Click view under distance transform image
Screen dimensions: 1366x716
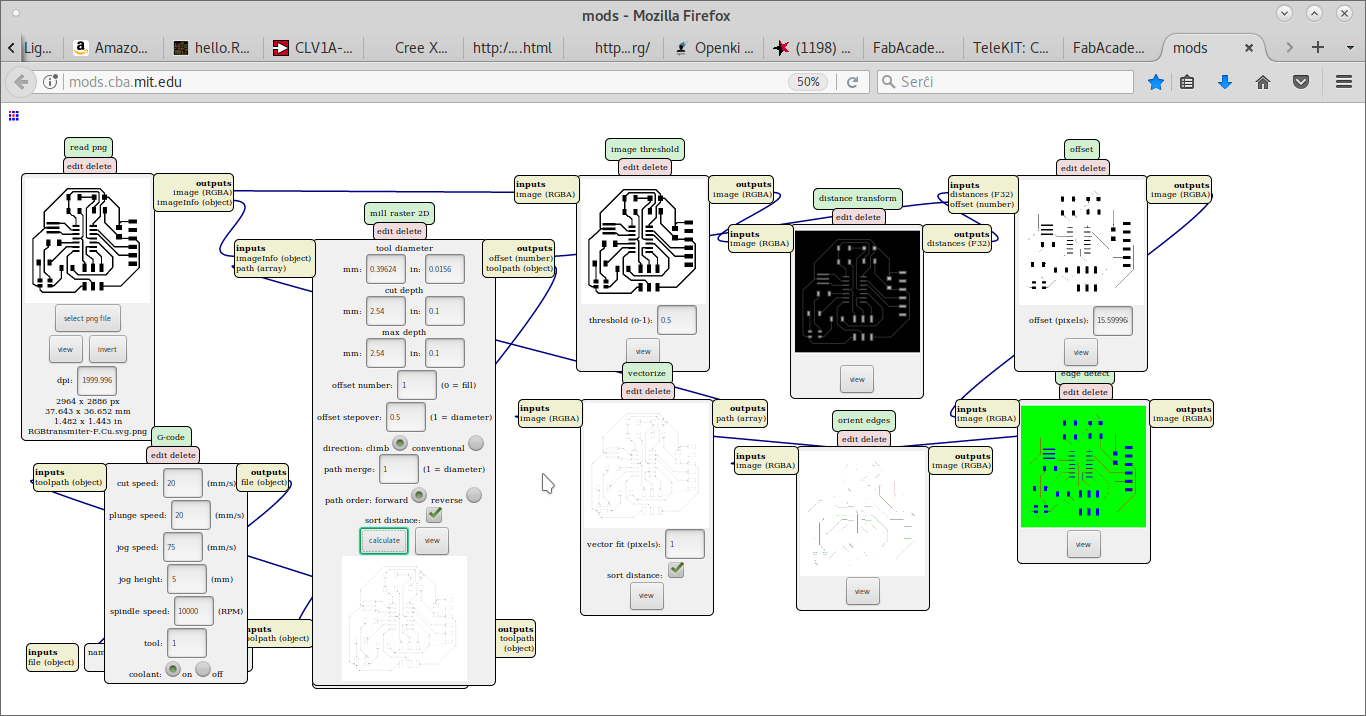pyautogui.click(x=857, y=379)
